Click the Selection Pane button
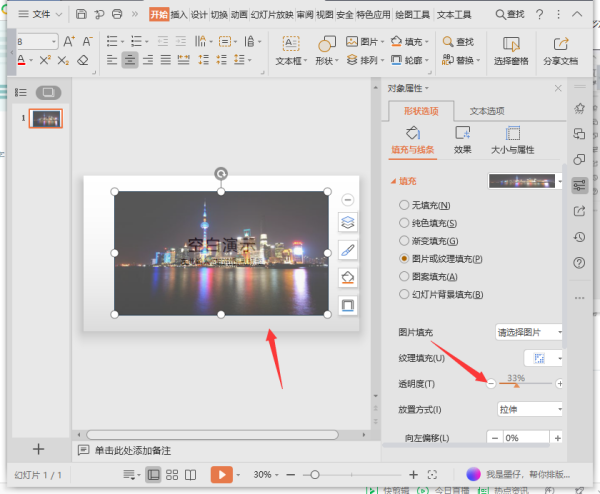The width and height of the screenshot is (600, 494). [x=511, y=50]
